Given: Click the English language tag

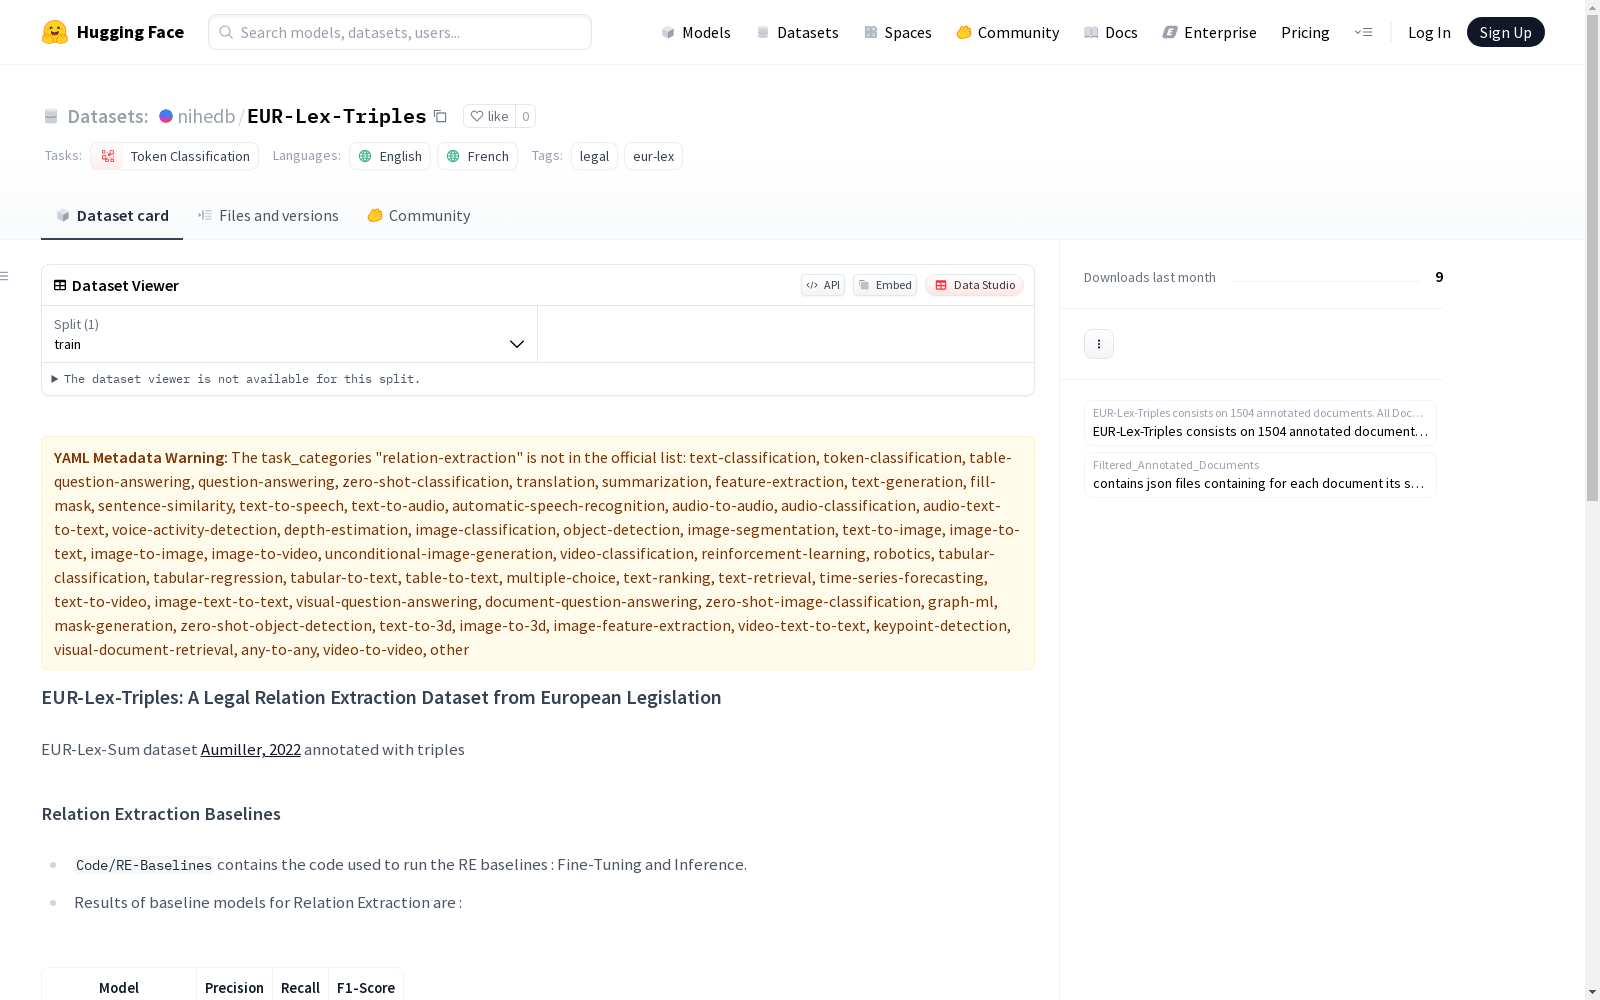Looking at the screenshot, I should pyautogui.click(x=390, y=156).
